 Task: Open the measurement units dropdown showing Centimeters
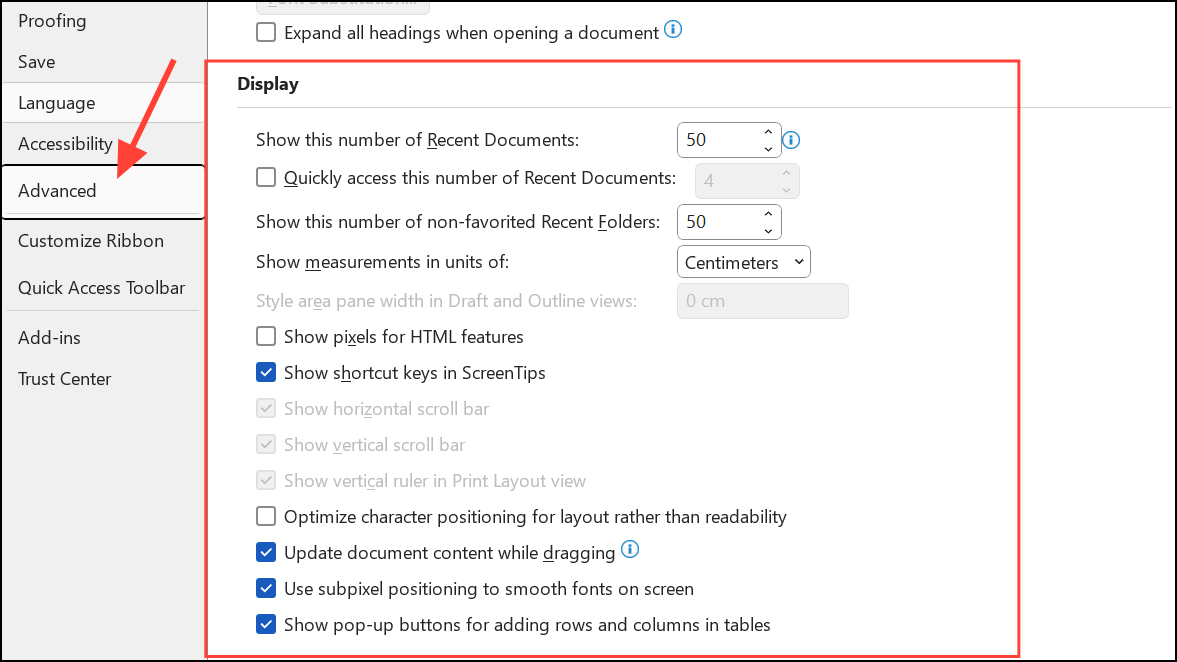pos(743,261)
